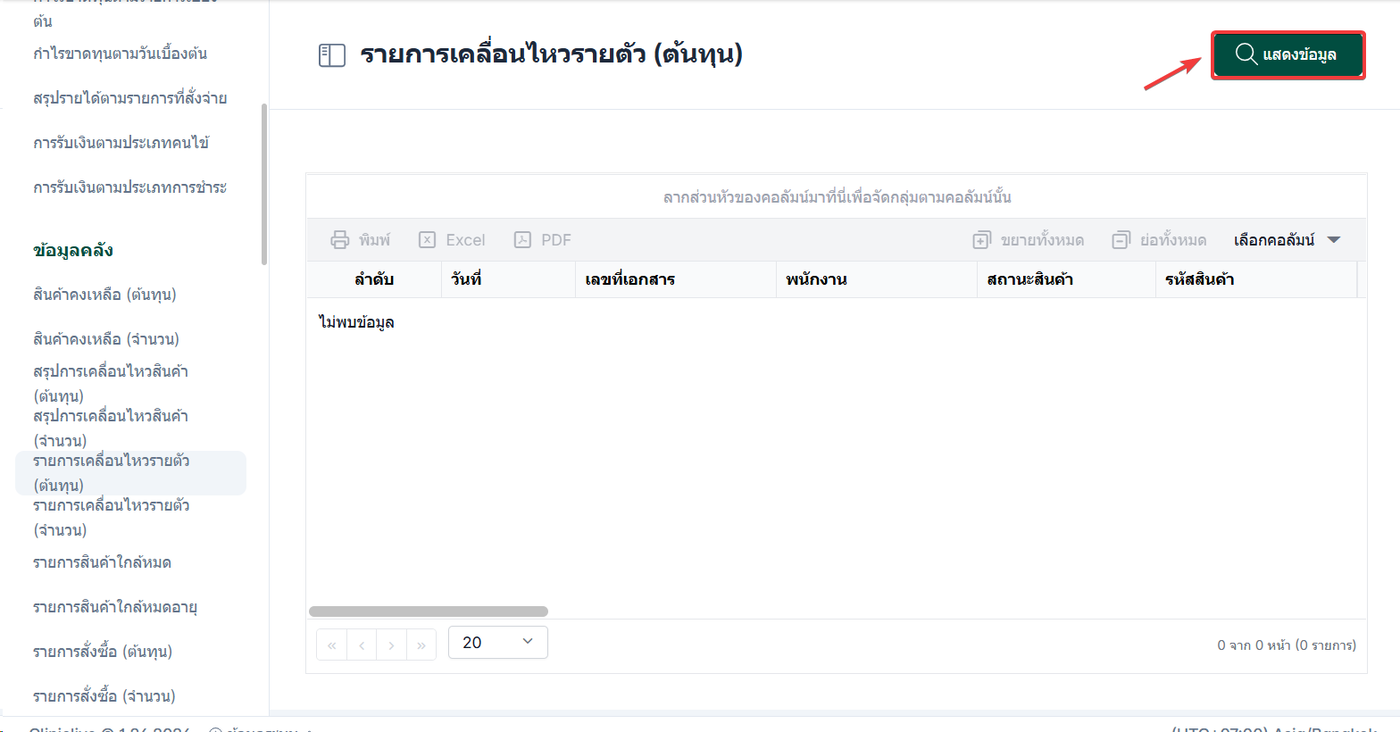
Task: Click the table's horizontal scrollbar
Action: tap(428, 611)
